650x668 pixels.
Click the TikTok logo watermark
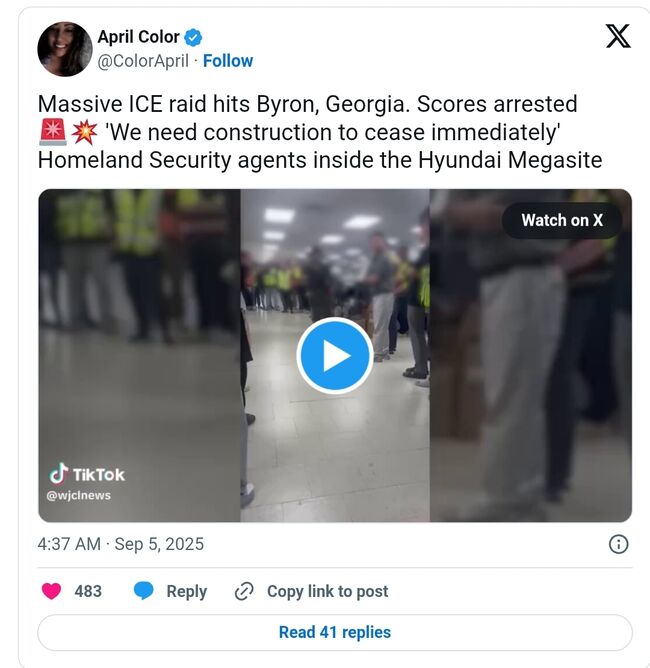pos(87,474)
